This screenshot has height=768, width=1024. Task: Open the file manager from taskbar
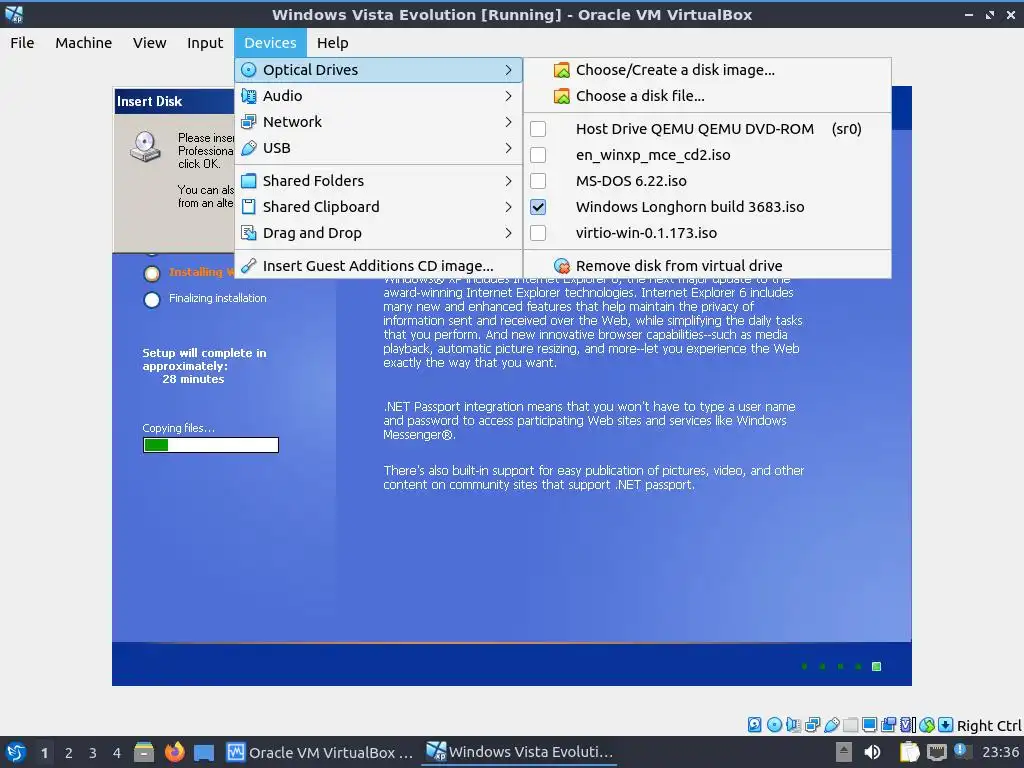[144, 752]
